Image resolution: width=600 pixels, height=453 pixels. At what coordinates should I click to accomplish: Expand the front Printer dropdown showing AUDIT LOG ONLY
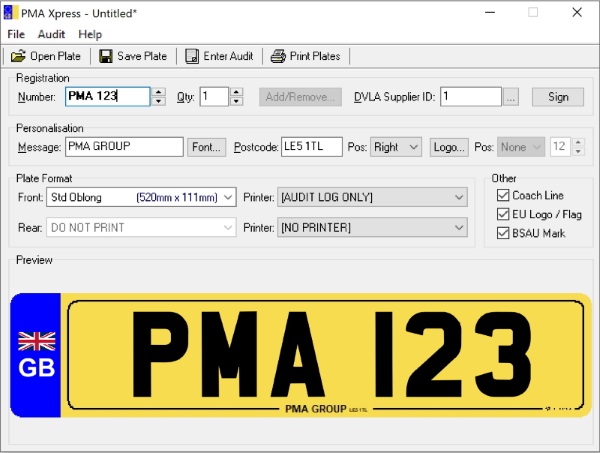372,197
